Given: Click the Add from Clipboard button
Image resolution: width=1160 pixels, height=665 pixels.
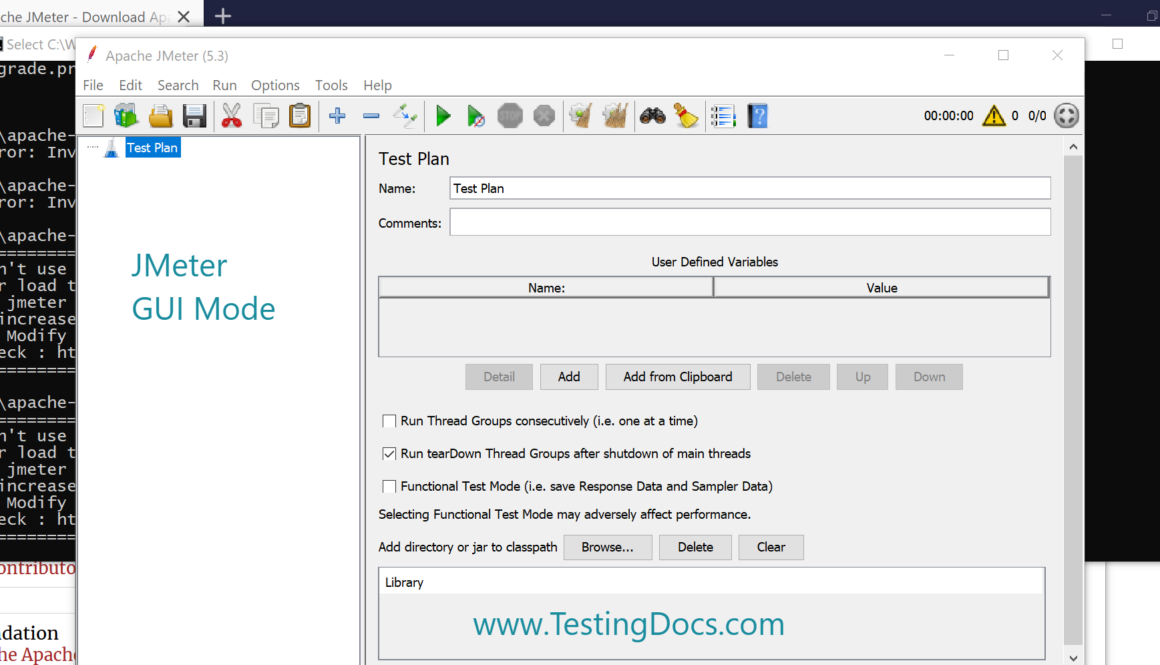Looking at the screenshot, I should 677,377.
